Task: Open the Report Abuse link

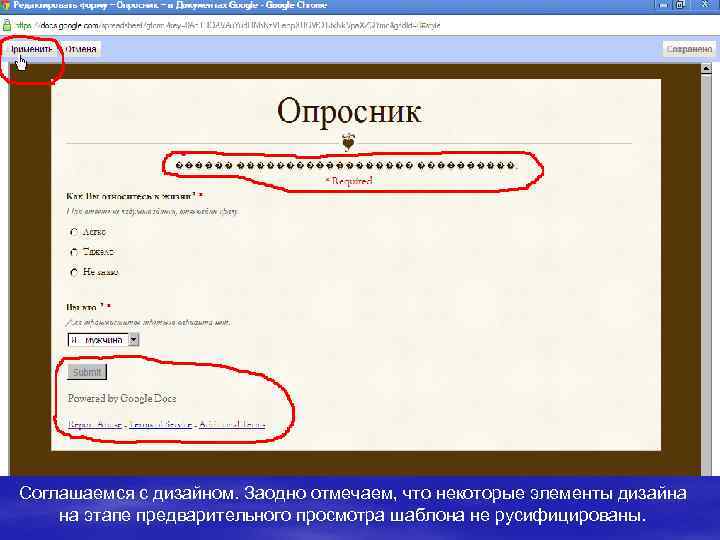Action: click(95, 424)
